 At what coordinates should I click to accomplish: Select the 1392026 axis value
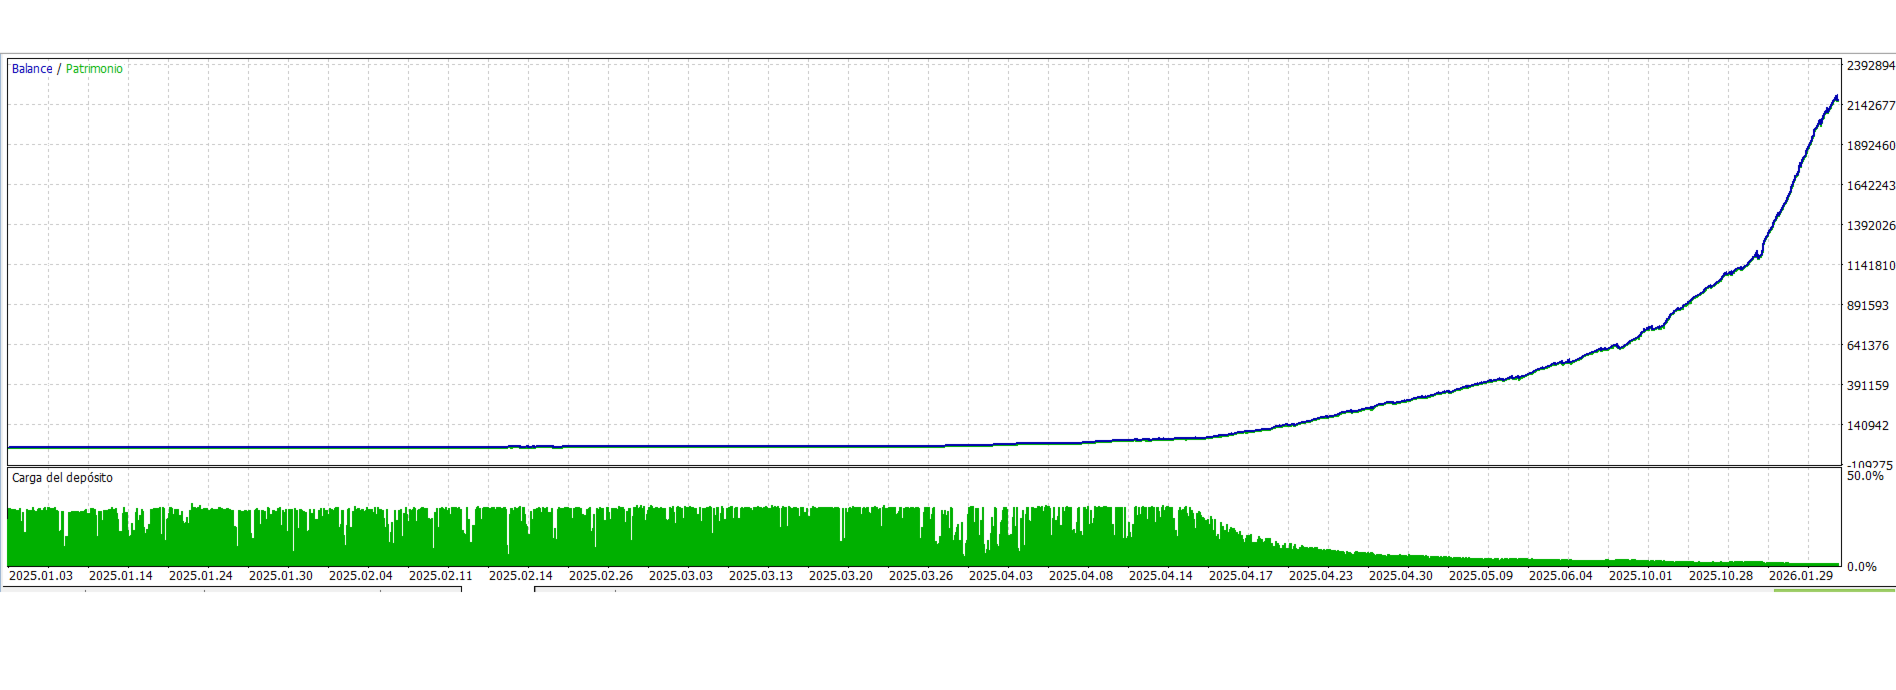(x=1870, y=226)
